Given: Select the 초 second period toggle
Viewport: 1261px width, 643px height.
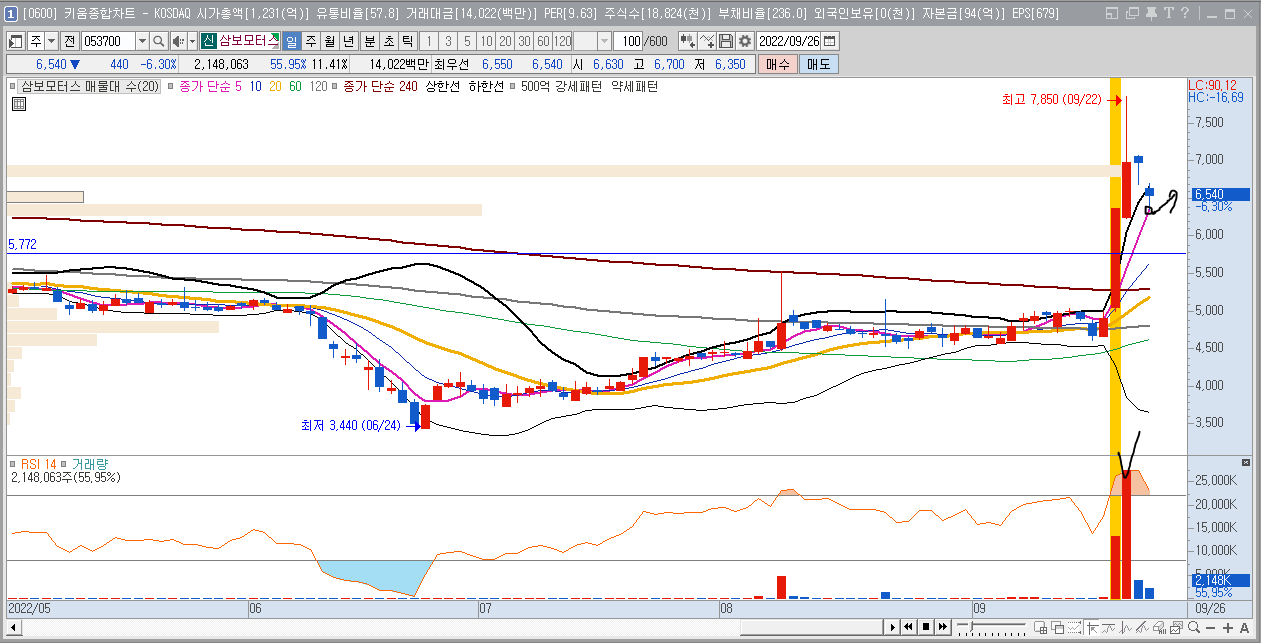Looking at the screenshot, I should (388, 41).
